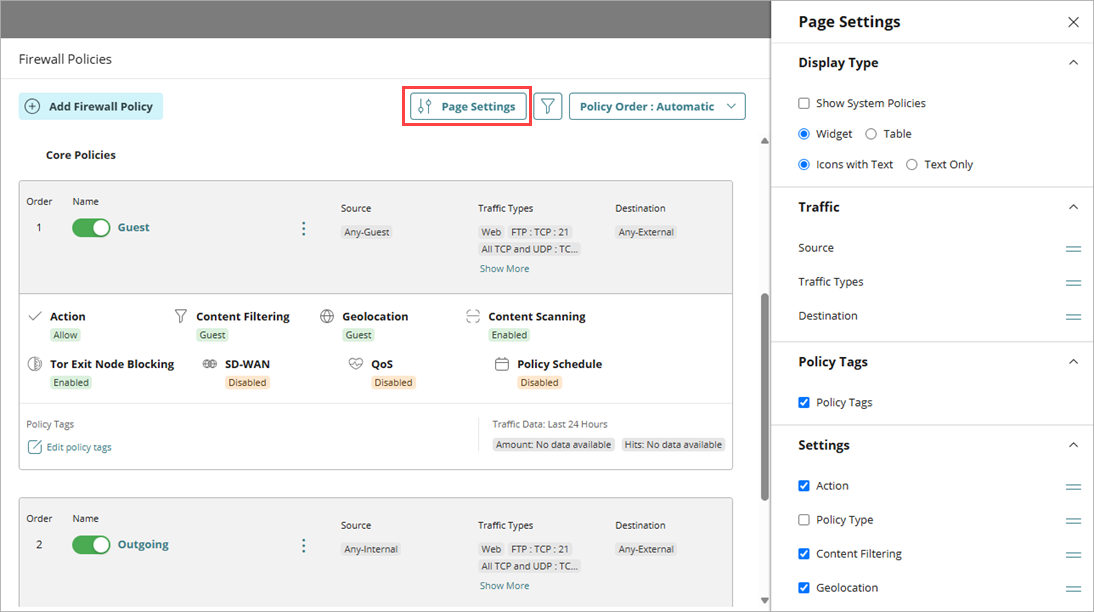The width and height of the screenshot is (1094, 612).
Task: Click the Core Policies heading
Action: [x=81, y=155]
